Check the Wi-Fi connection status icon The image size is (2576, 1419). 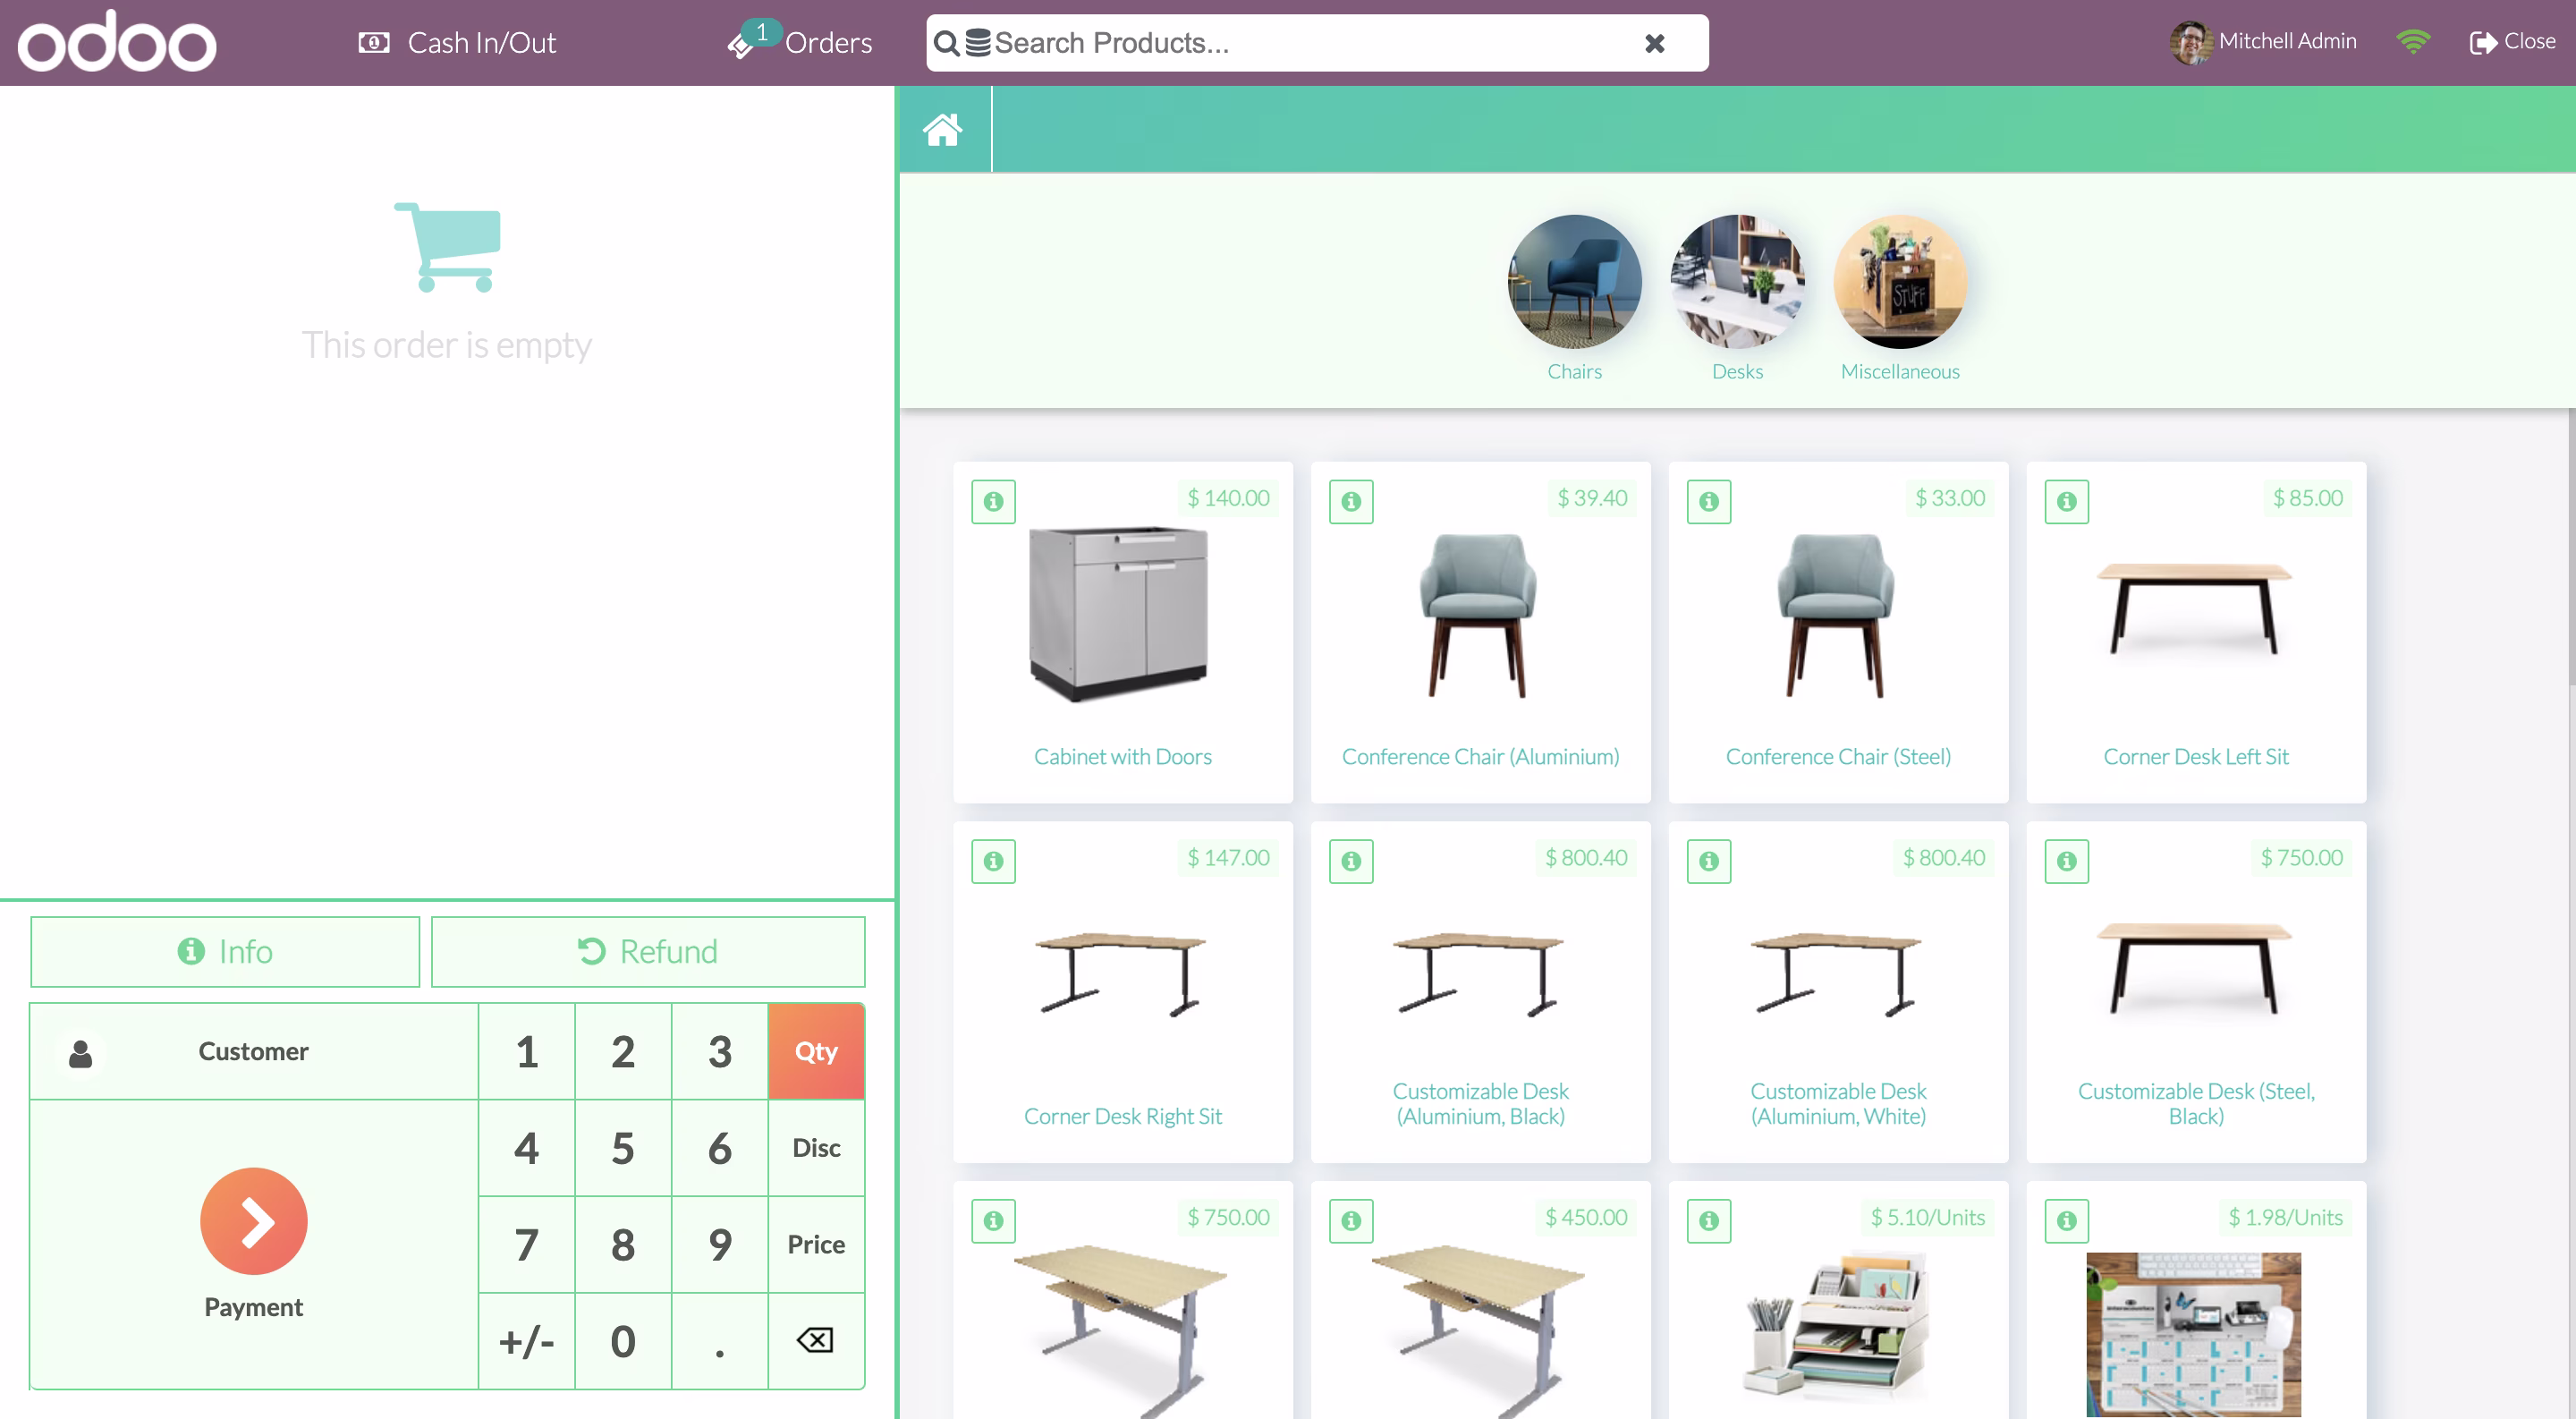click(2413, 42)
